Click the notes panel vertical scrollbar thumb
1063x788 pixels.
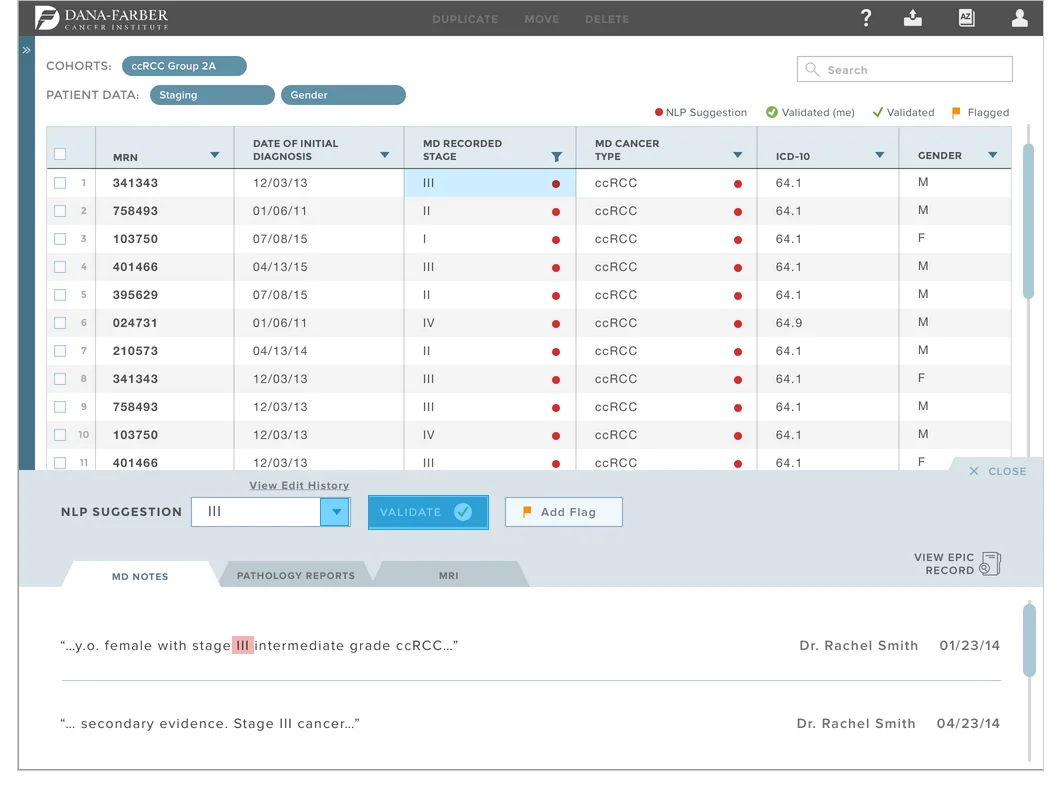1029,640
